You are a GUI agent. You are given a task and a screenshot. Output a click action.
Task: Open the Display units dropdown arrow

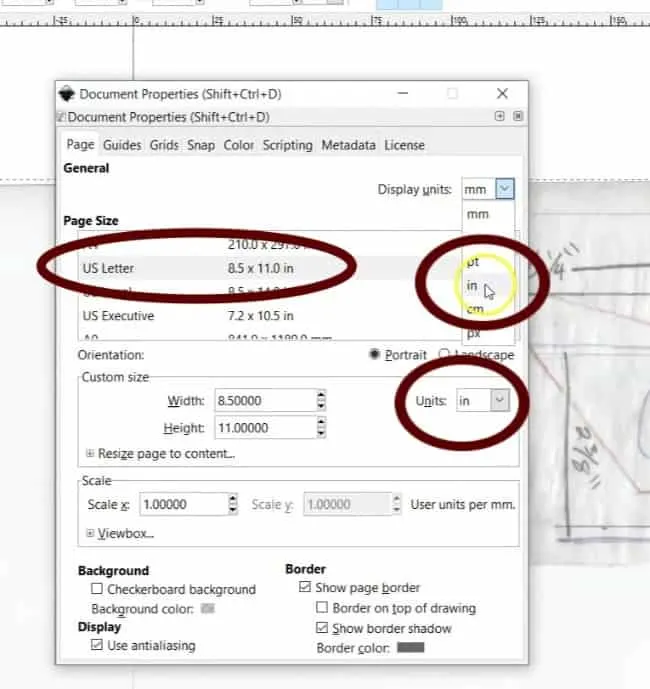pyautogui.click(x=505, y=189)
